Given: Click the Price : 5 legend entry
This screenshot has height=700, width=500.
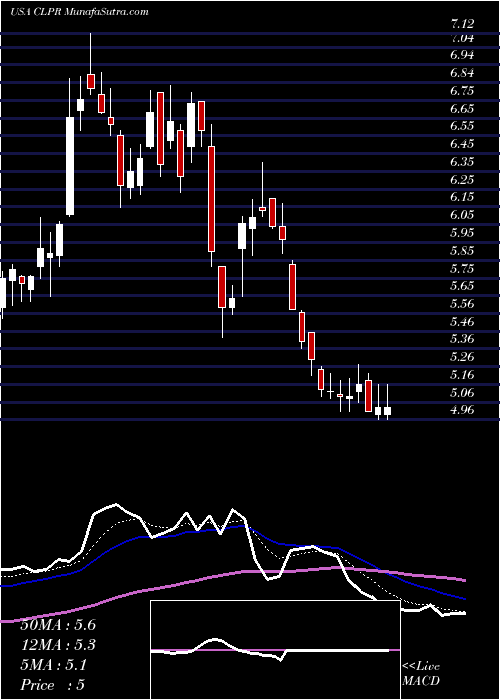Looking at the screenshot, I should click(52, 685).
